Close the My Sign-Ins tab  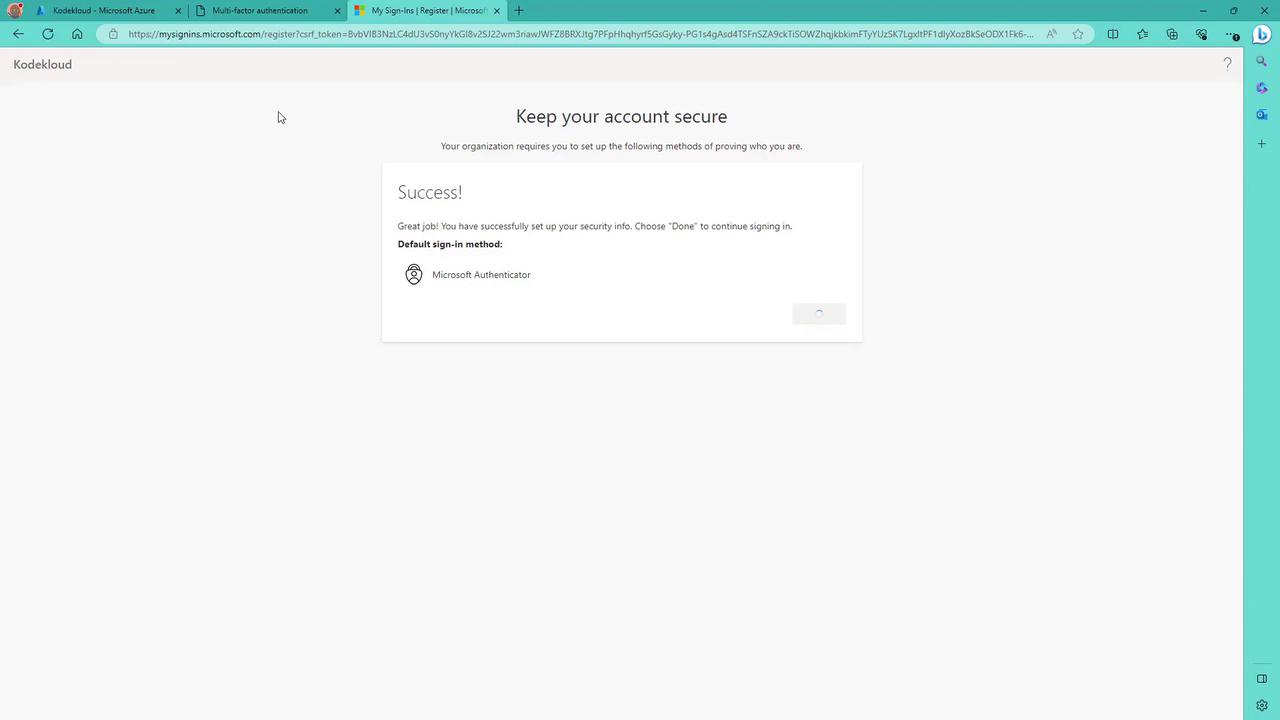(x=496, y=11)
